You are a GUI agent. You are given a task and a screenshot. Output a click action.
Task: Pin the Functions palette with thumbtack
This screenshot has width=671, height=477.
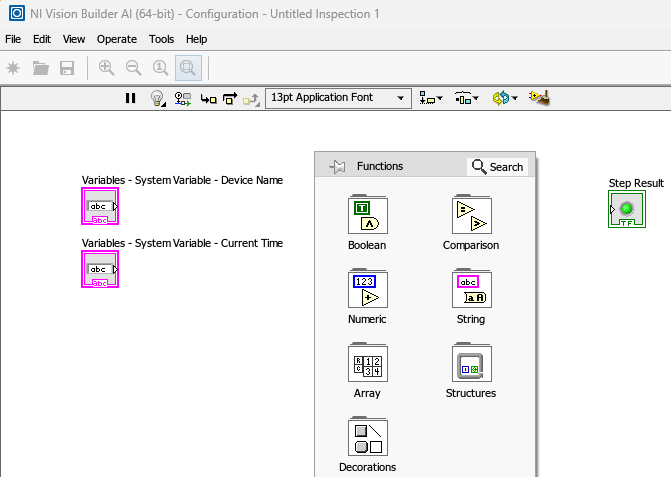click(x=337, y=166)
